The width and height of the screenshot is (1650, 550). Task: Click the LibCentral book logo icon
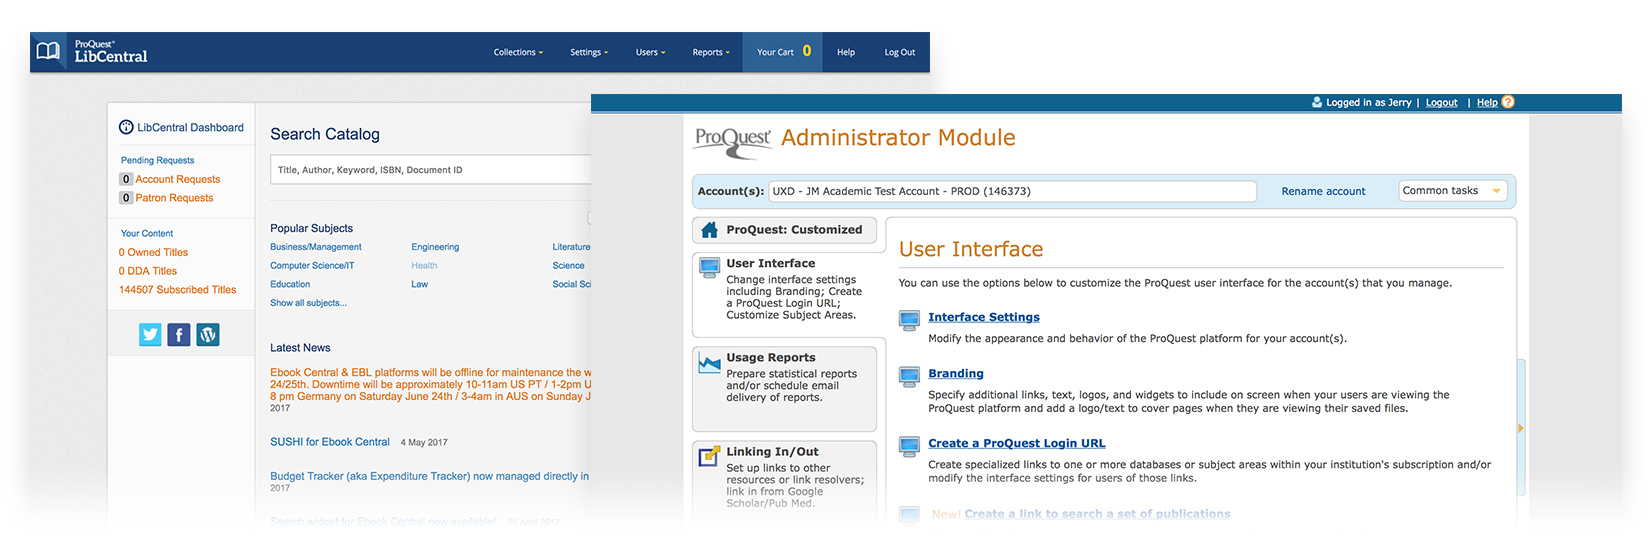click(48, 51)
